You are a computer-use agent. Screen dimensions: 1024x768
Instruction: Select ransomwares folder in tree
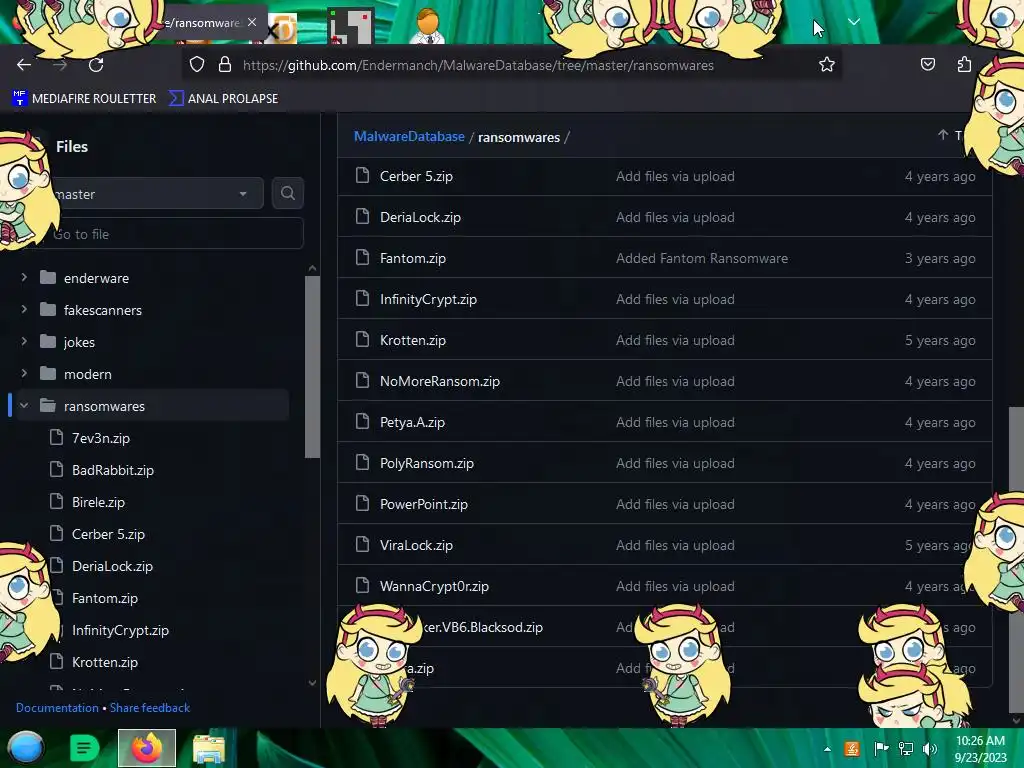click(x=104, y=406)
